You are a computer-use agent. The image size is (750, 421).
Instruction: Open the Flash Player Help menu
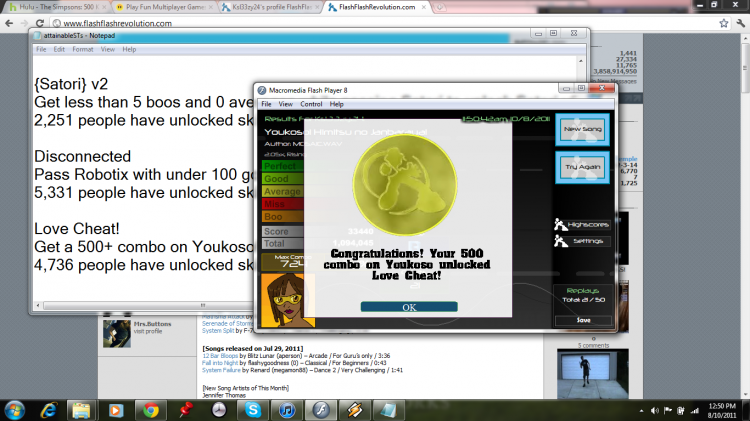coord(337,104)
